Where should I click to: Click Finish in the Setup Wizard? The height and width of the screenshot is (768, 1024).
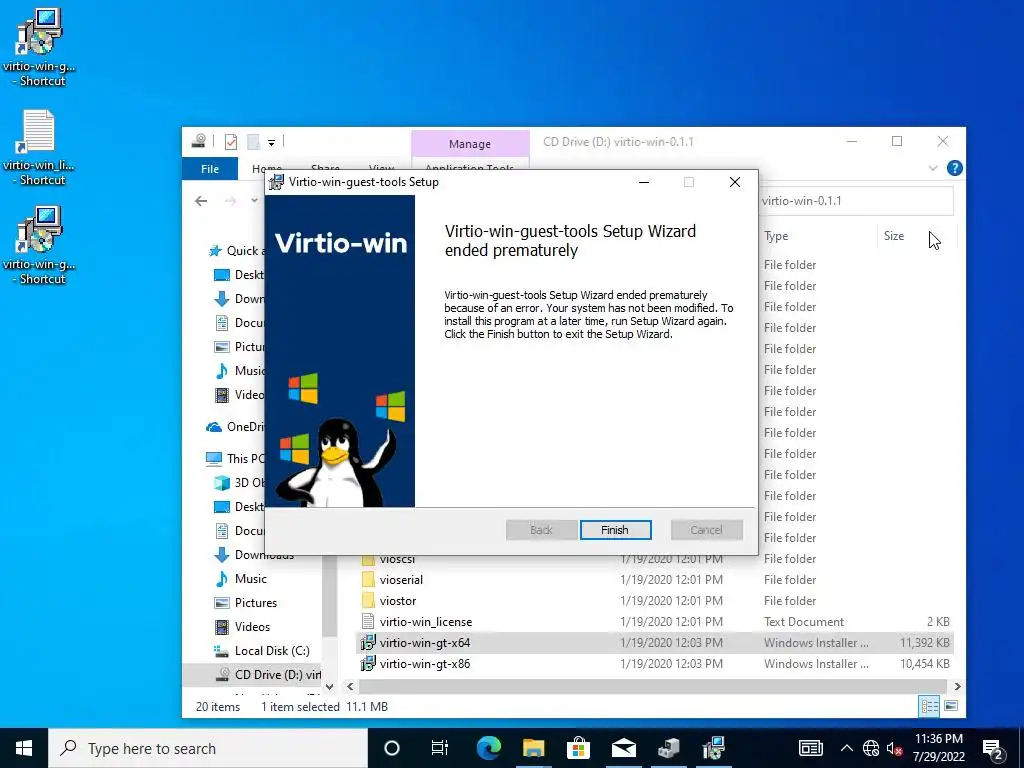tap(615, 530)
